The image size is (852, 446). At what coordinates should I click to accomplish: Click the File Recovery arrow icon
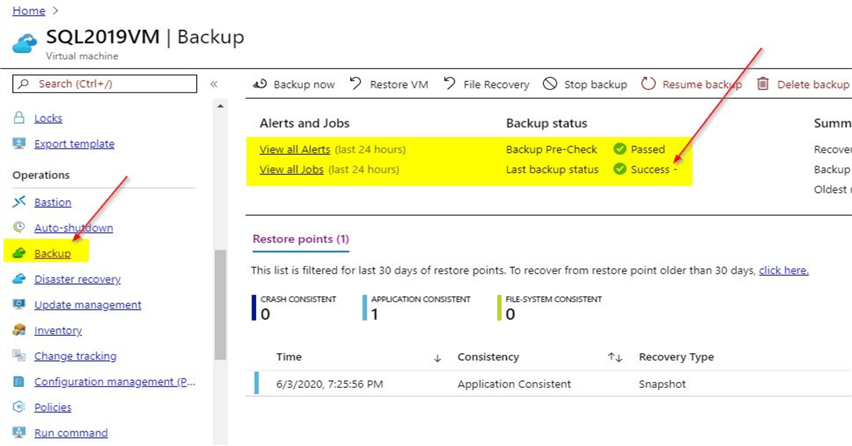(x=449, y=84)
